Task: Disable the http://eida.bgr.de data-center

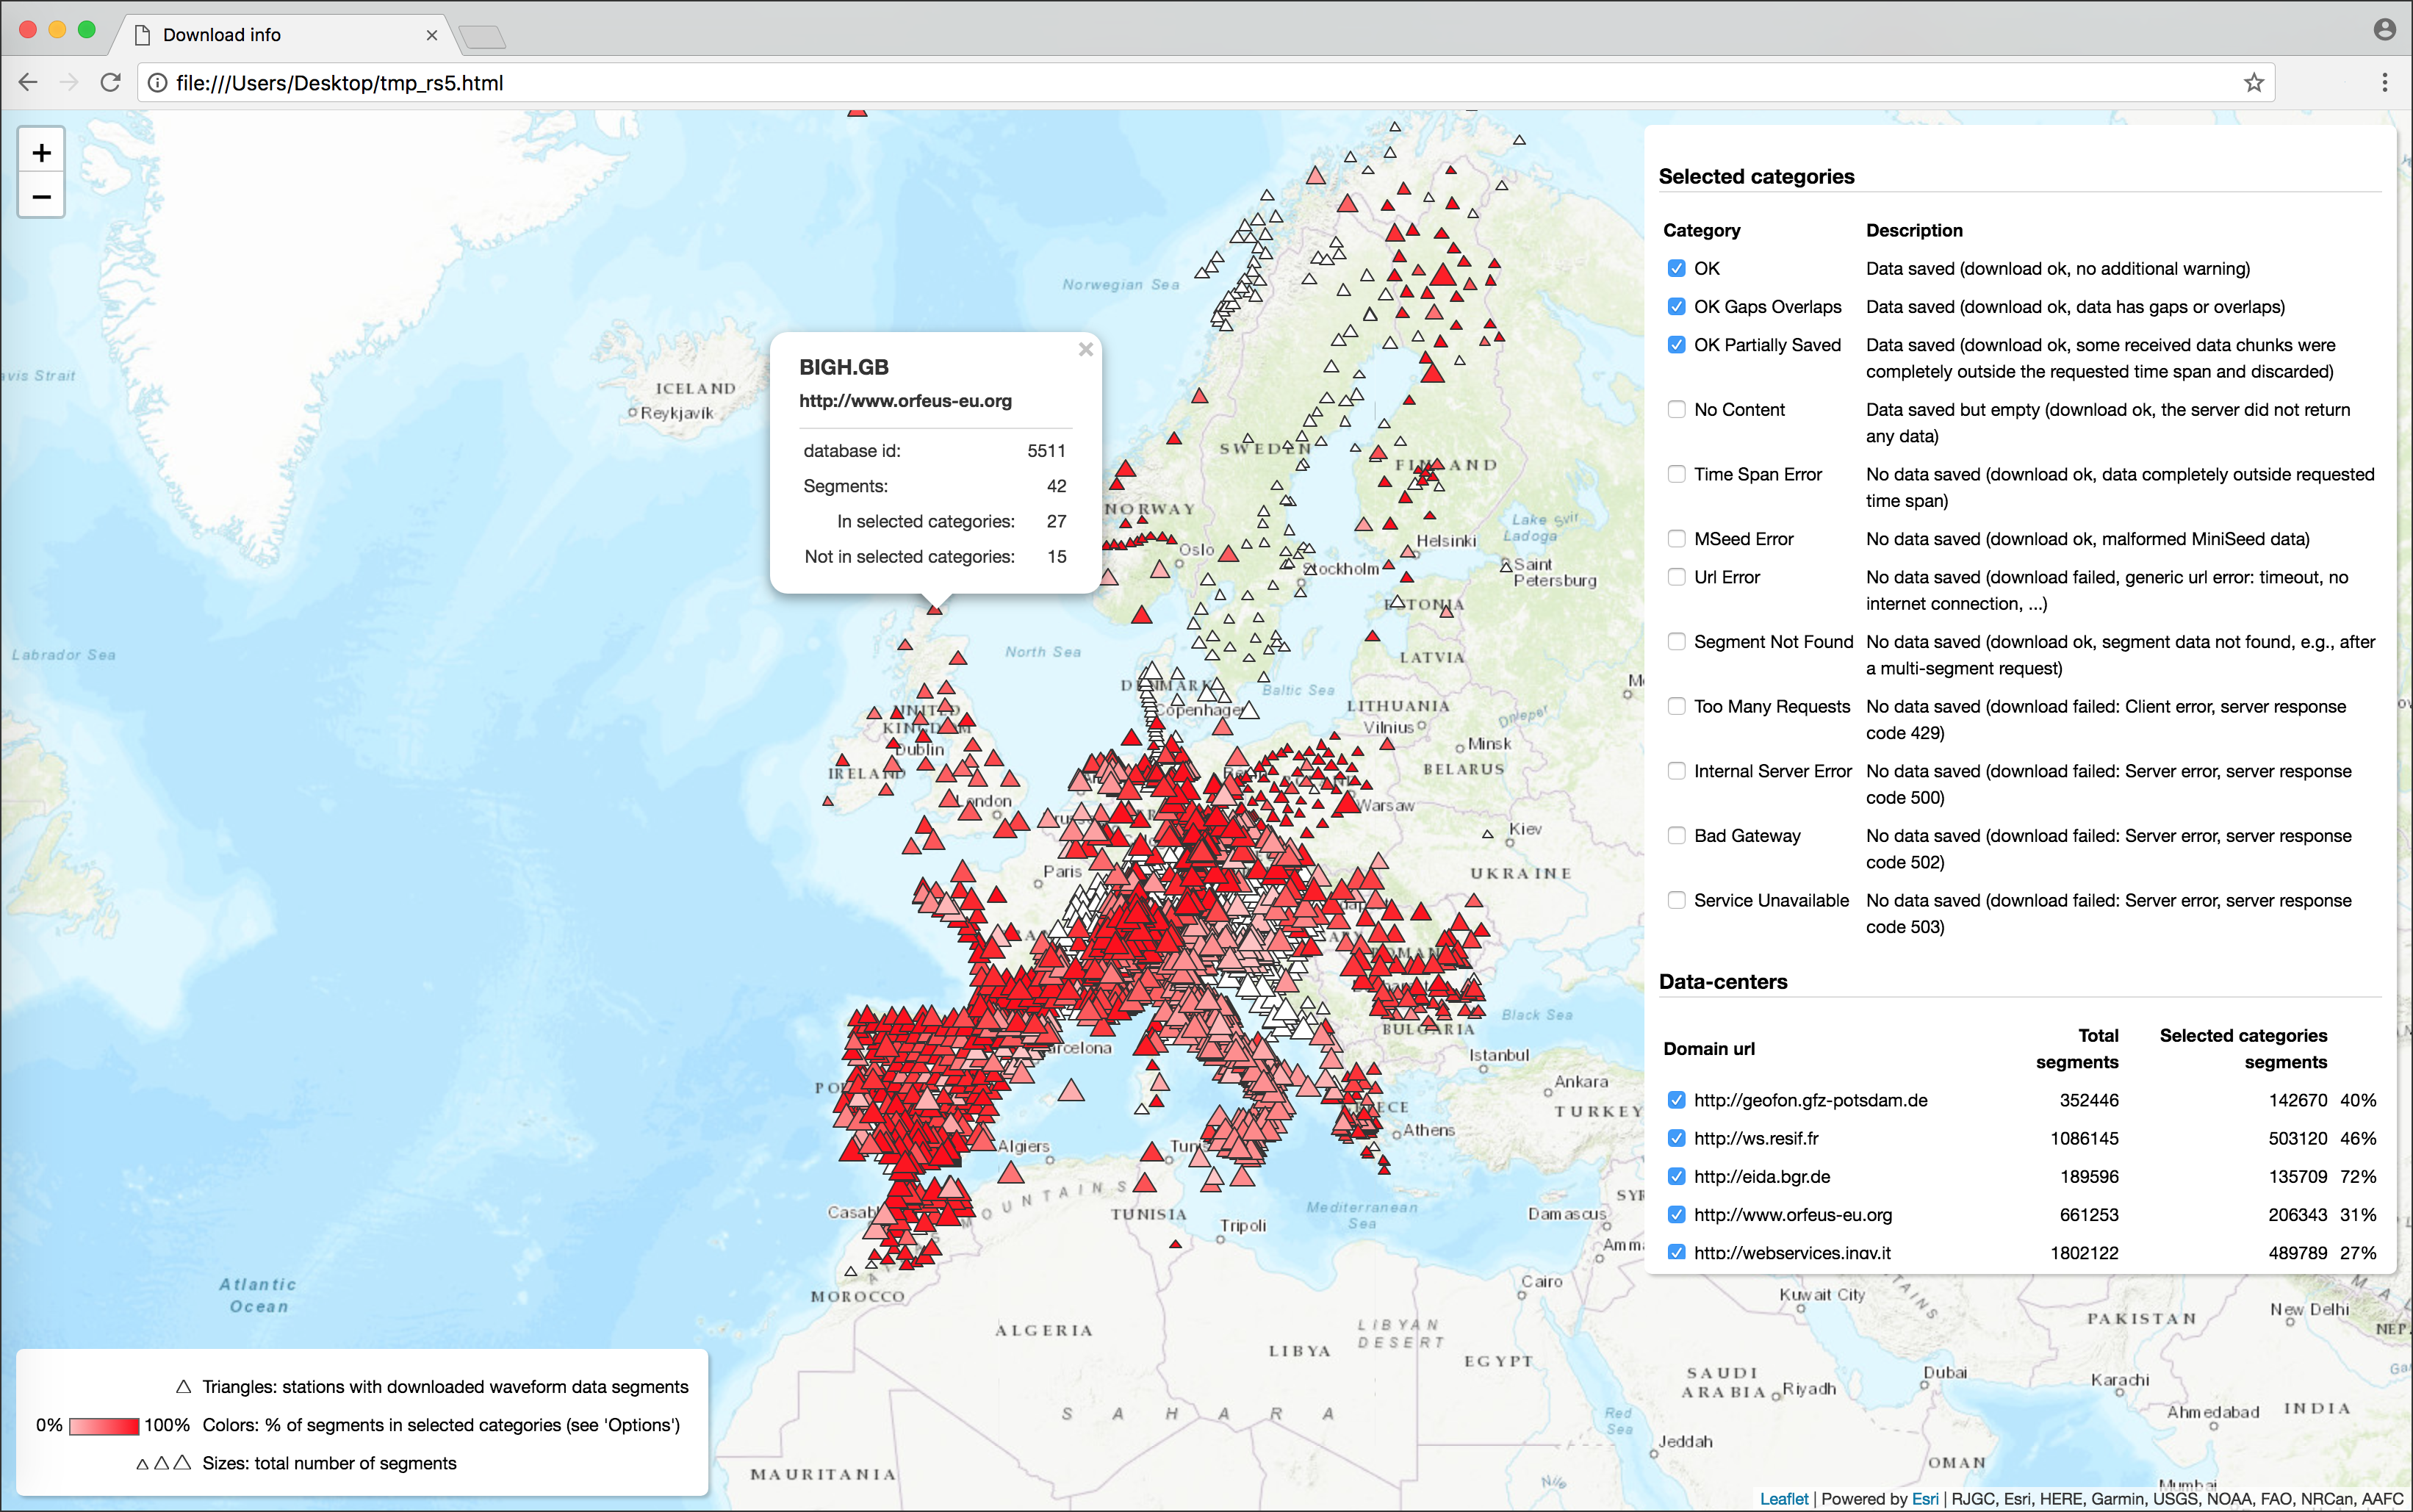Action: (1677, 1177)
